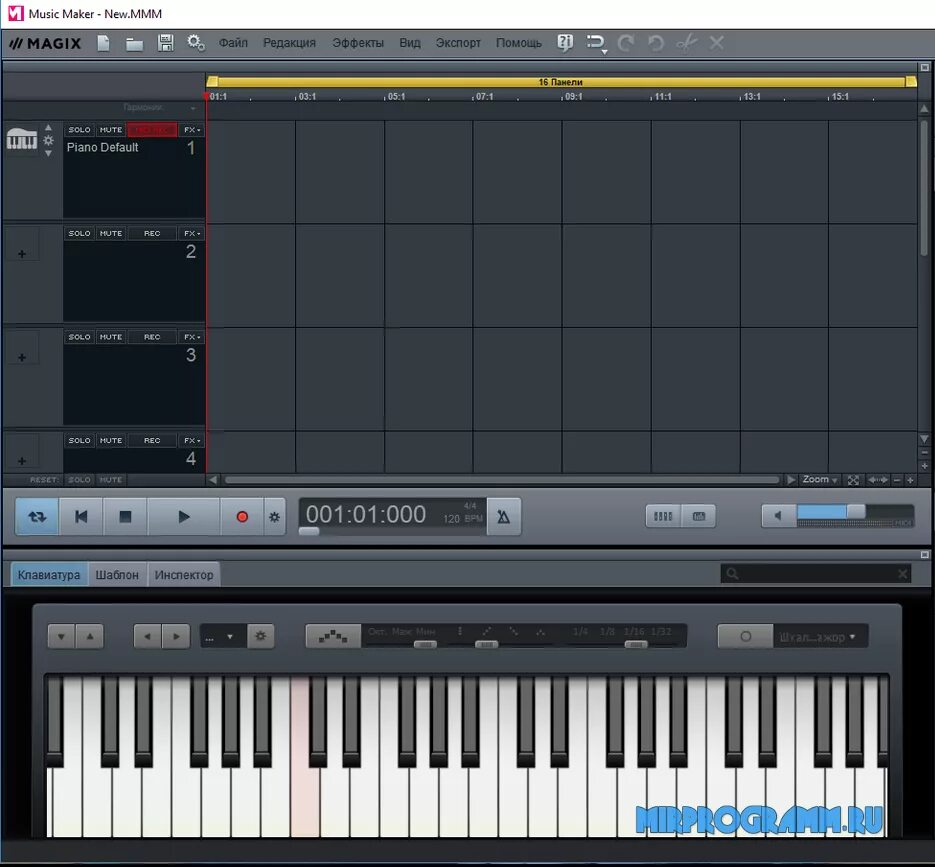Add an instrument to track 2 with plus
Viewport: 935px width, 867px height.
tap(22, 254)
